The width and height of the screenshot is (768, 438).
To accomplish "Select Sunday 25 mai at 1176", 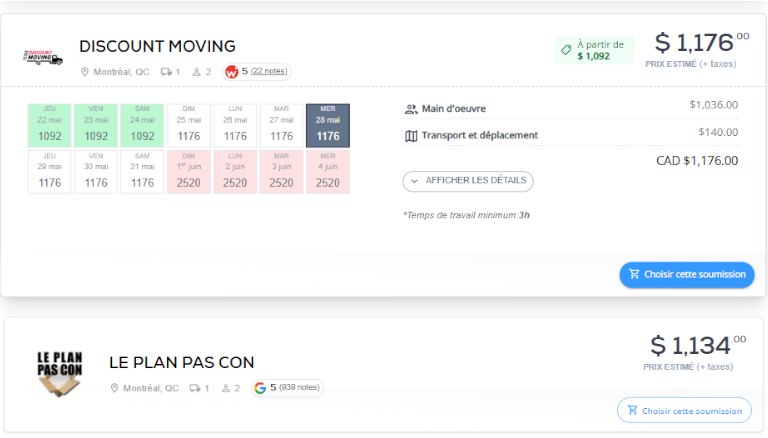I will (189, 125).
